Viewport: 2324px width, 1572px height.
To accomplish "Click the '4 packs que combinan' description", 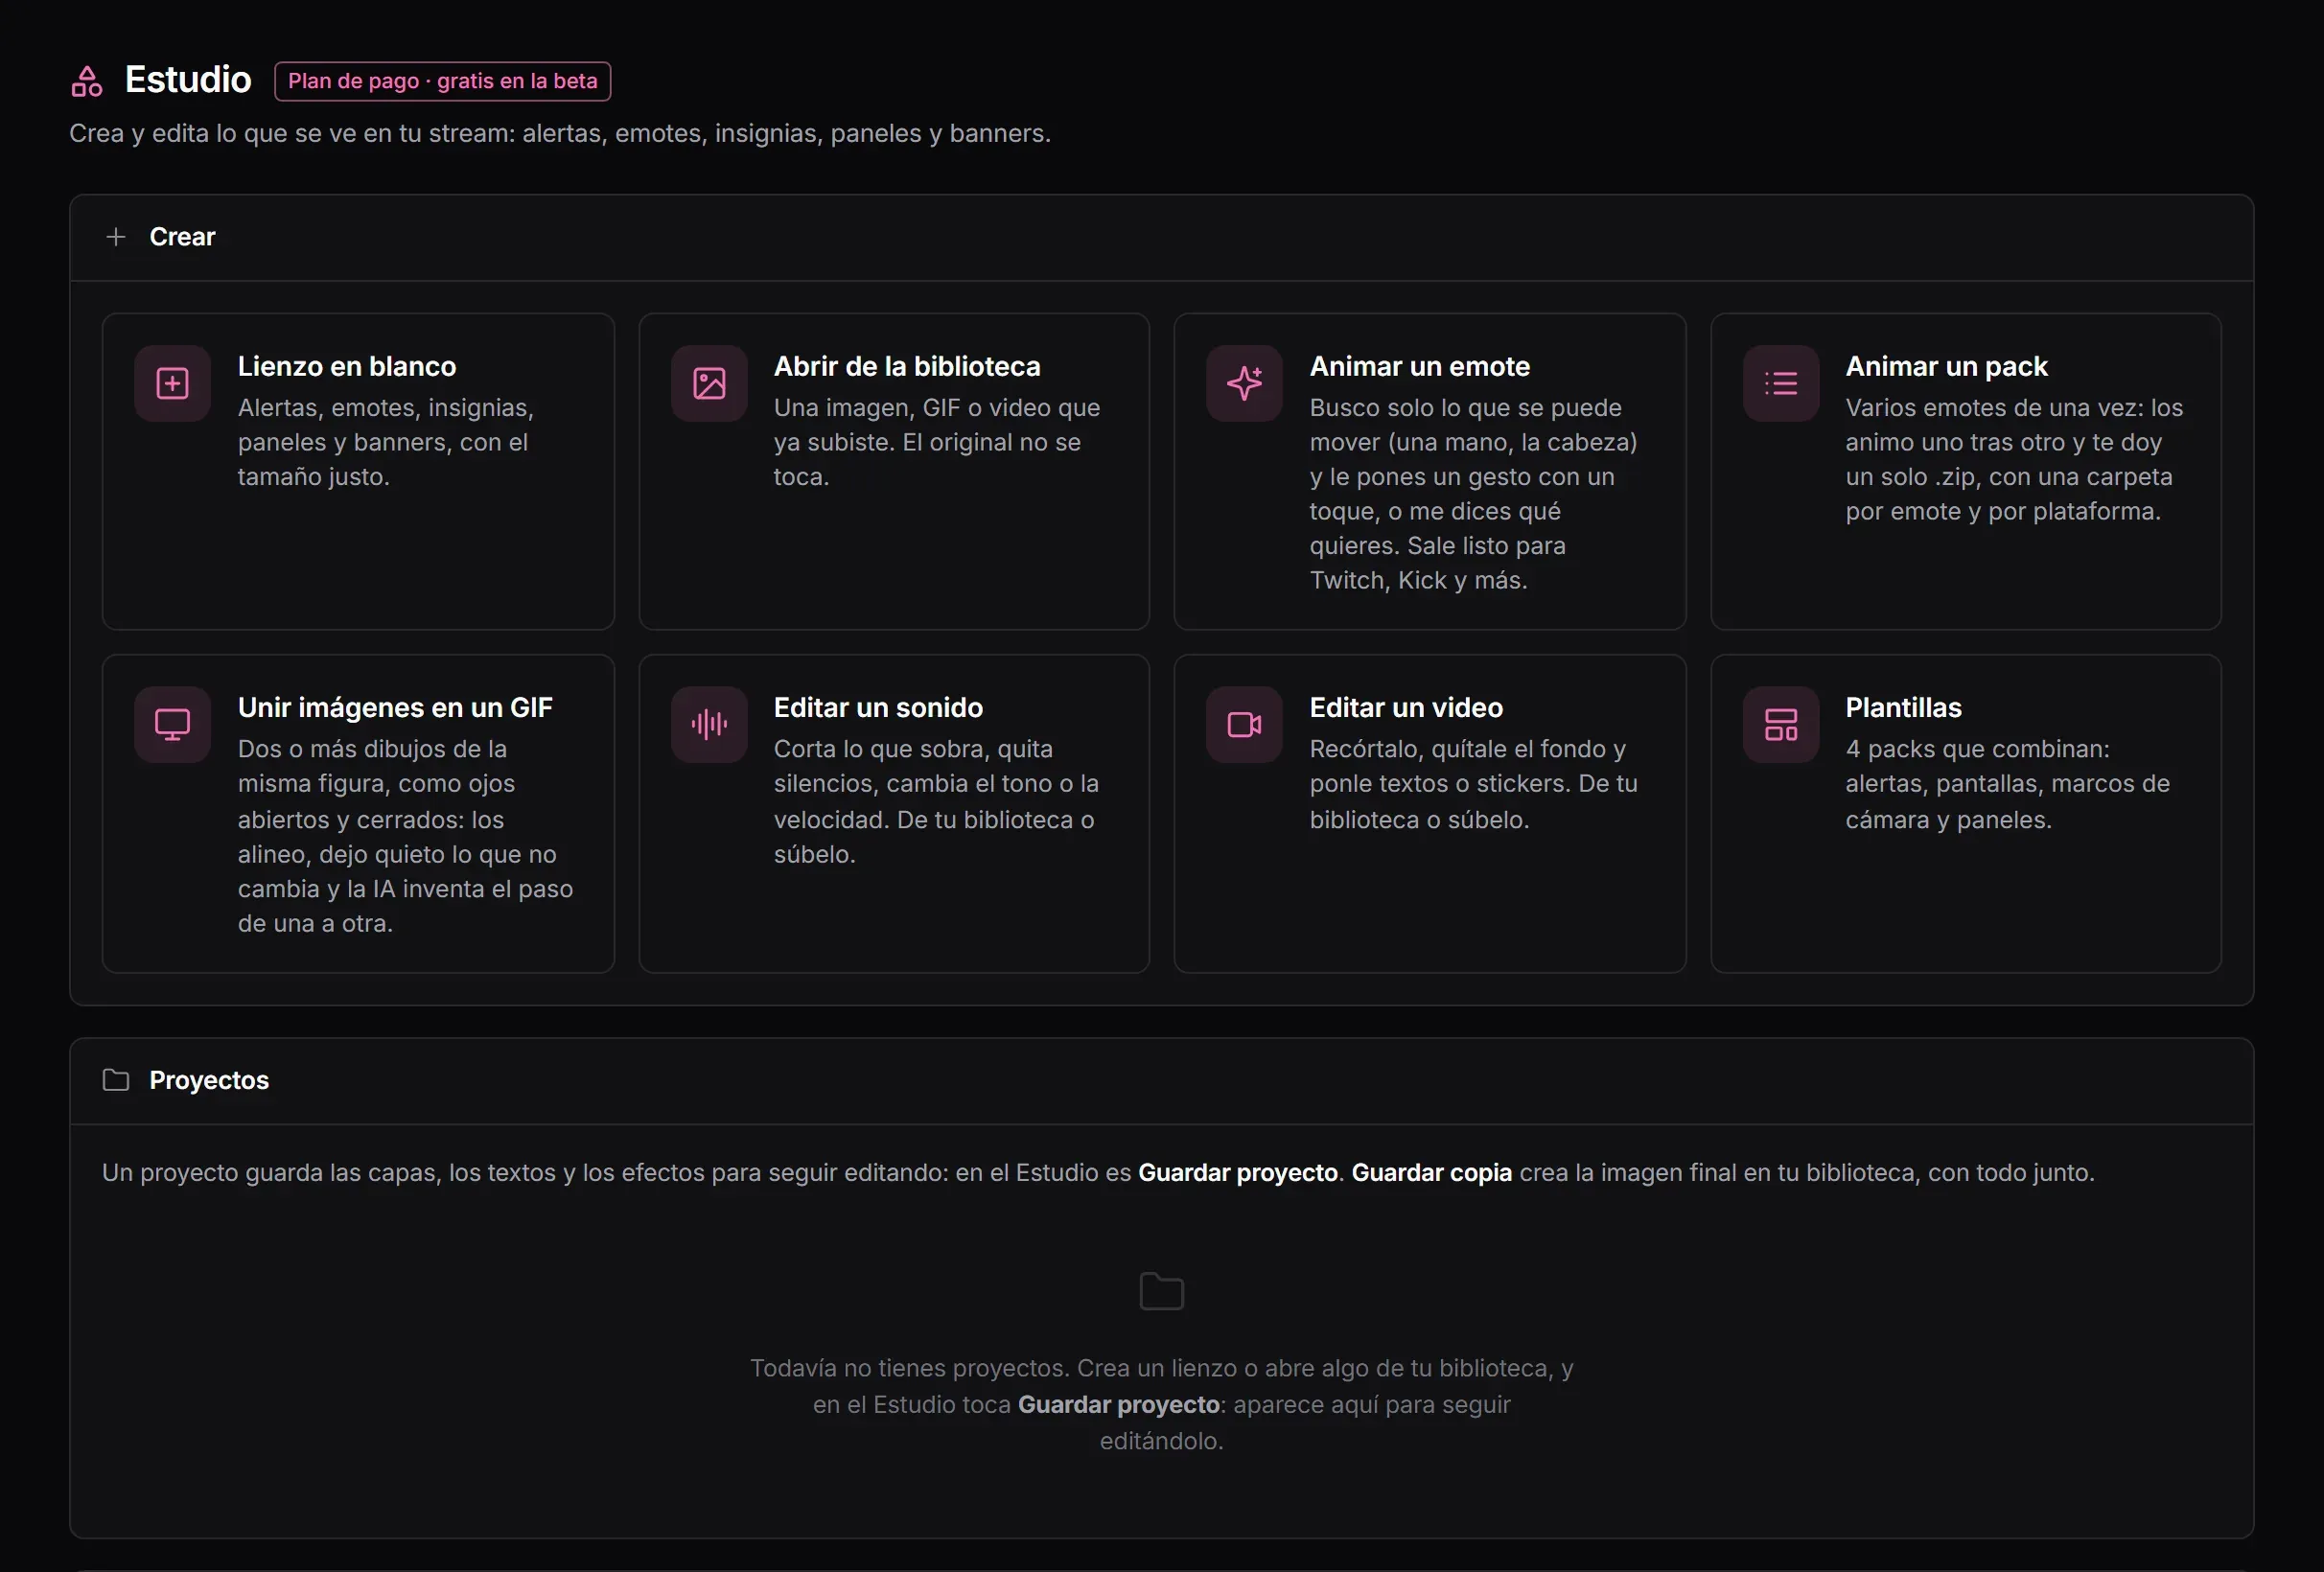I will point(2008,784).
